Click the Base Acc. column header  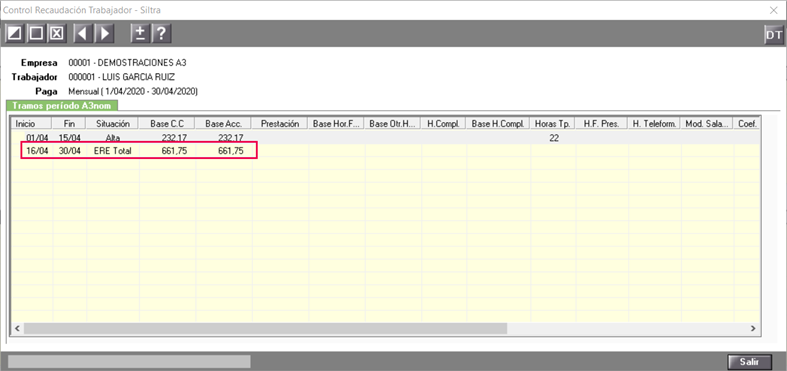(x=224, y=123)
